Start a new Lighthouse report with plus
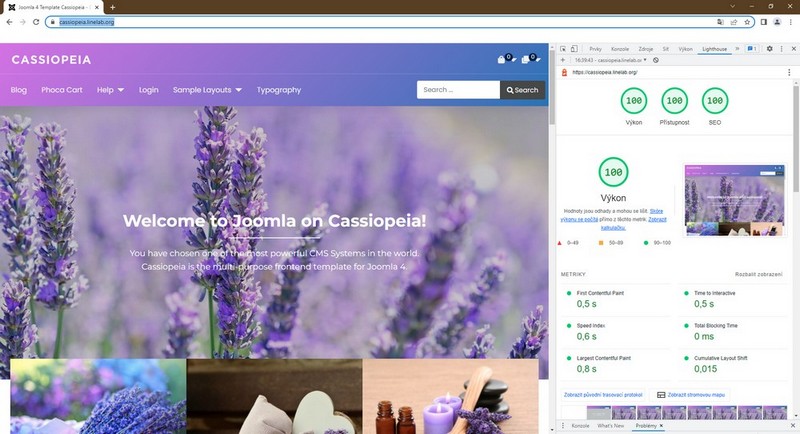 coord(563,60)
